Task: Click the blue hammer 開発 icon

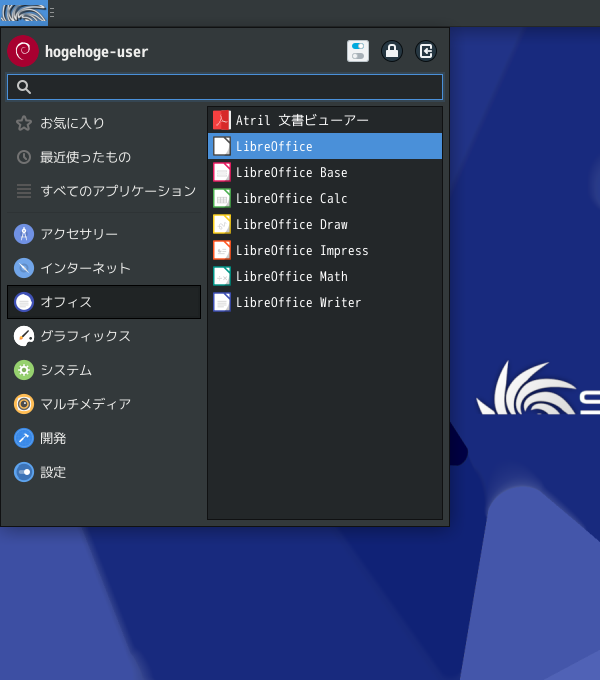Action: 24,438
